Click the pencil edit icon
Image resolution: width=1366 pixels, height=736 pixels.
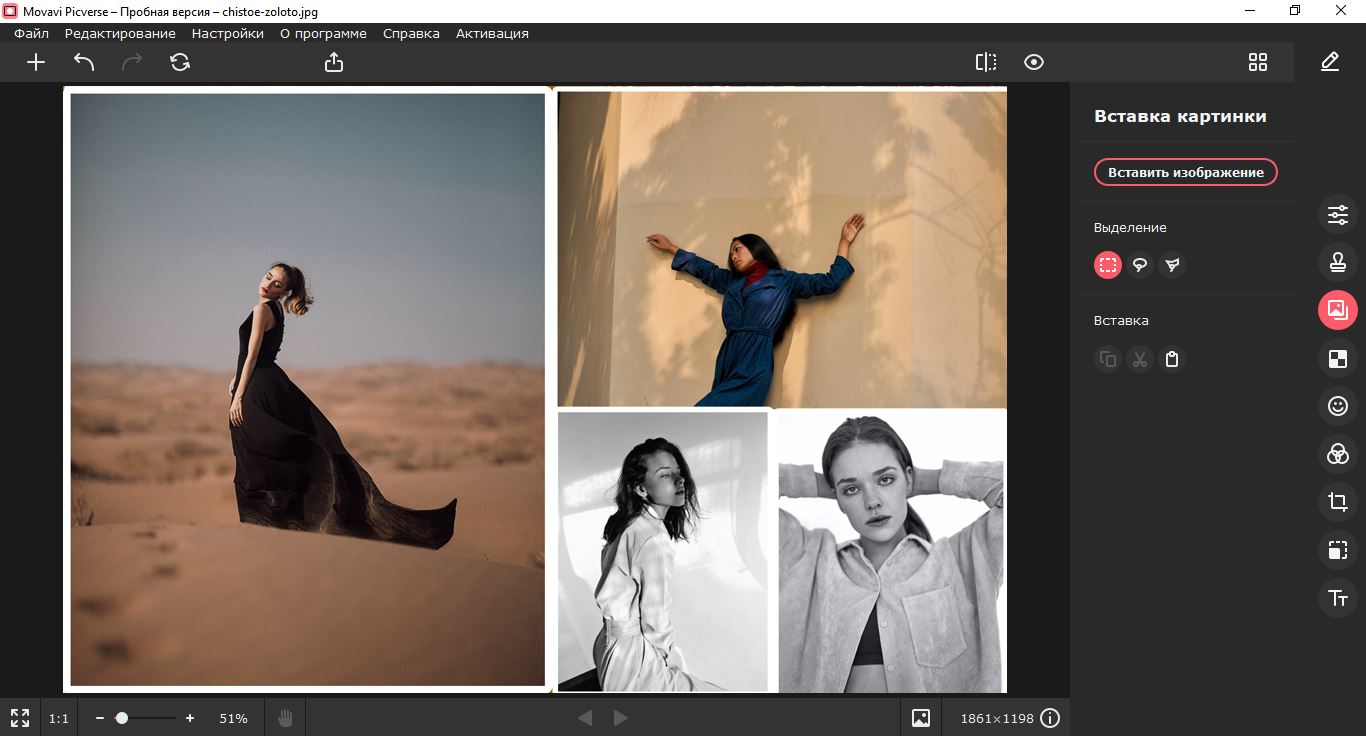(1329, 62)
